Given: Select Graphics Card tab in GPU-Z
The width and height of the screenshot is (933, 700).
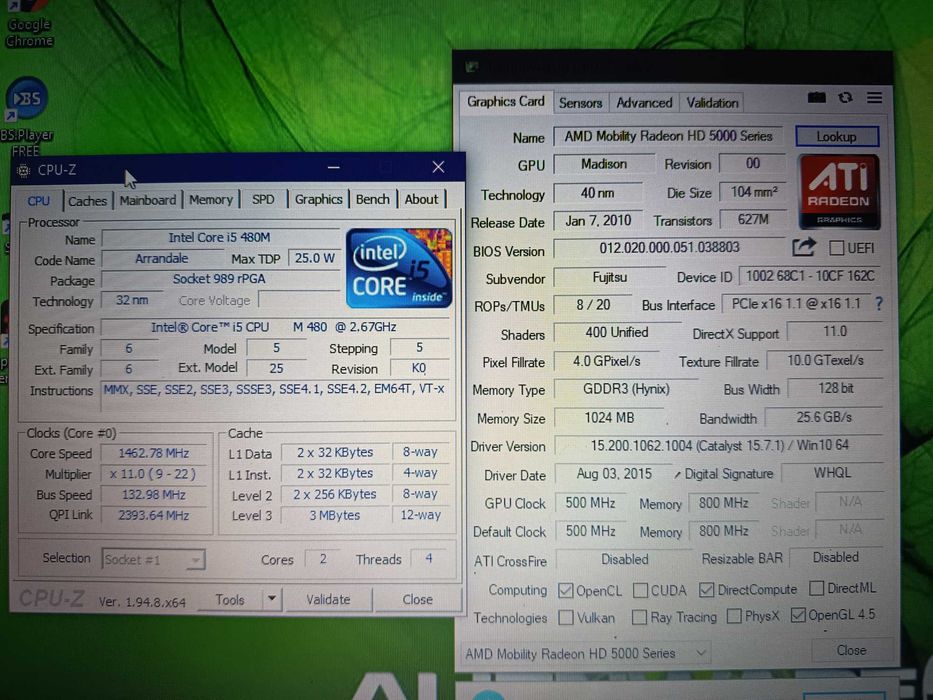Looking at the screenshot, I should [506, 101].
